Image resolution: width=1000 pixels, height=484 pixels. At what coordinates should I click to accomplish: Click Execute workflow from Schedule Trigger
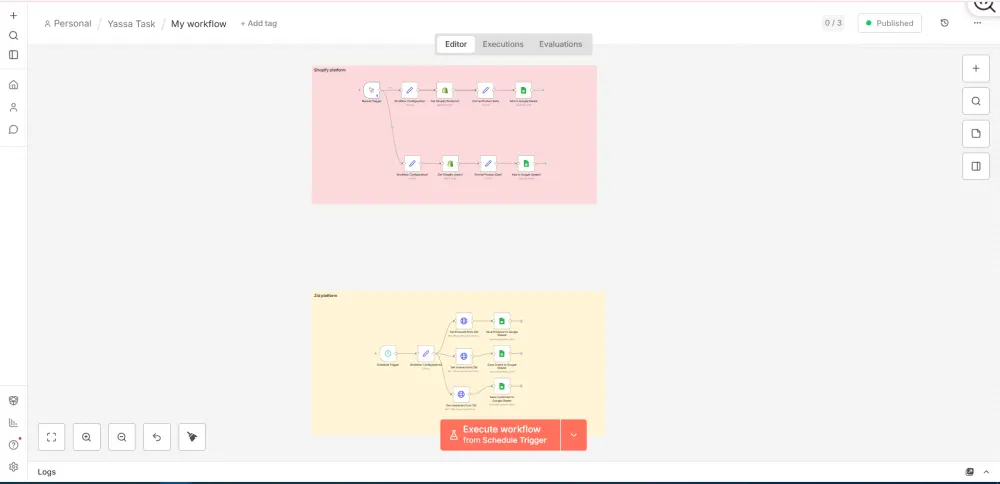coord(500,435)
